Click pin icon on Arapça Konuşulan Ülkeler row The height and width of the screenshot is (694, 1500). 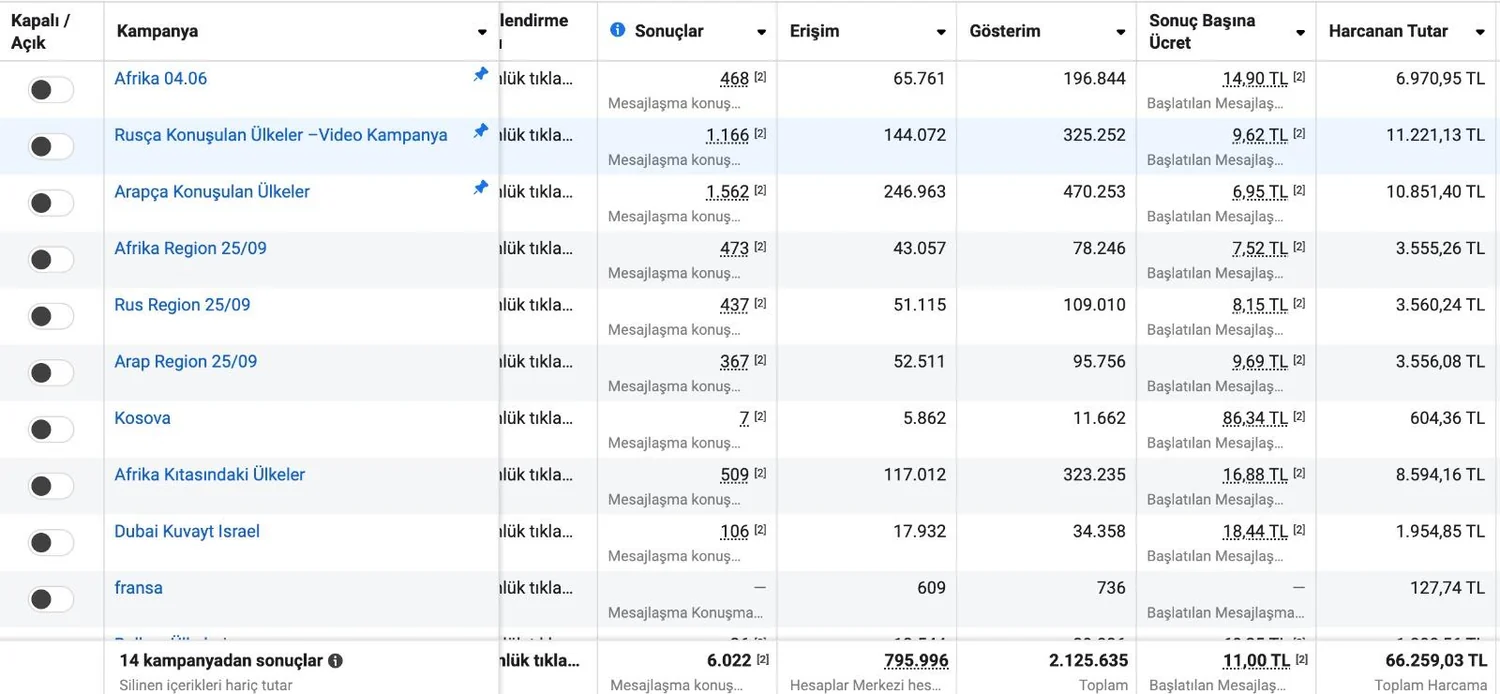click(x=481, y=188)
